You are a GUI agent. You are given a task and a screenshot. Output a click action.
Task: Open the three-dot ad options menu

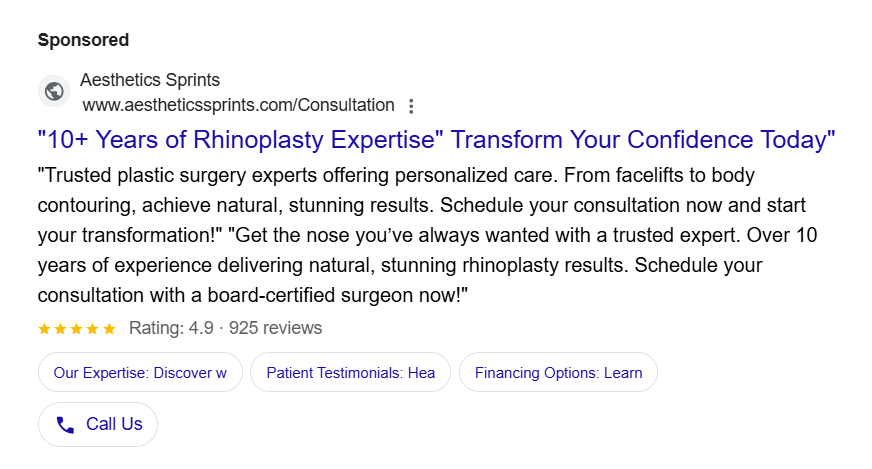click(411, 106)
